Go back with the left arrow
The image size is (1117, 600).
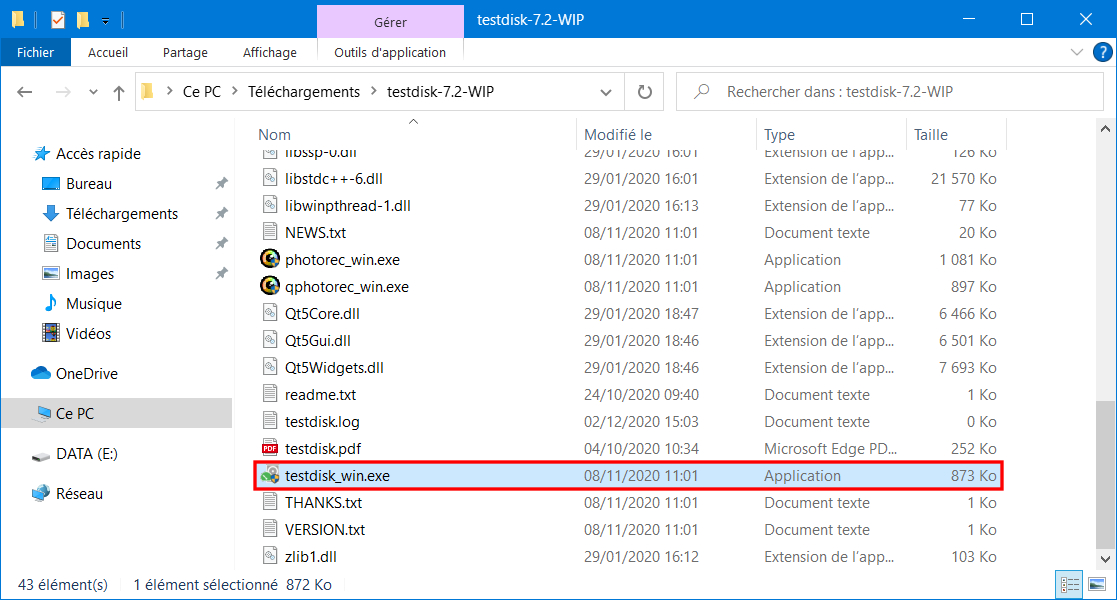[x=25, y=92]
